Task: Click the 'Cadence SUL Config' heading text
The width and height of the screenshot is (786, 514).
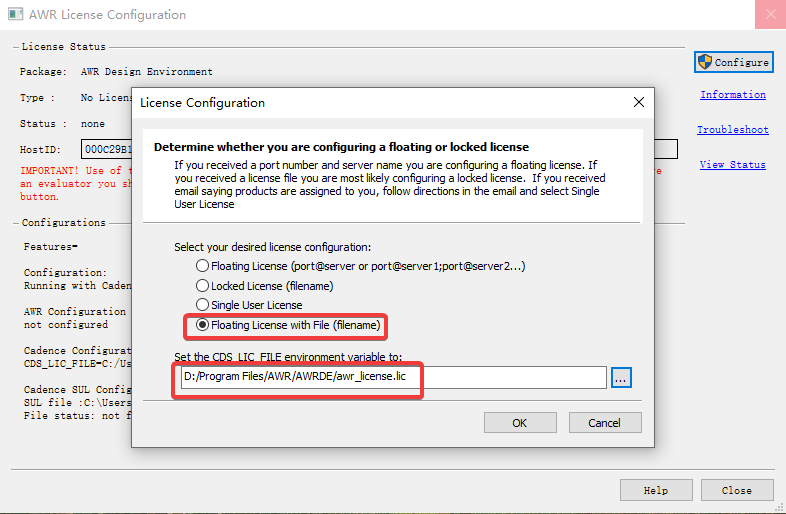Action: point(77,390)
